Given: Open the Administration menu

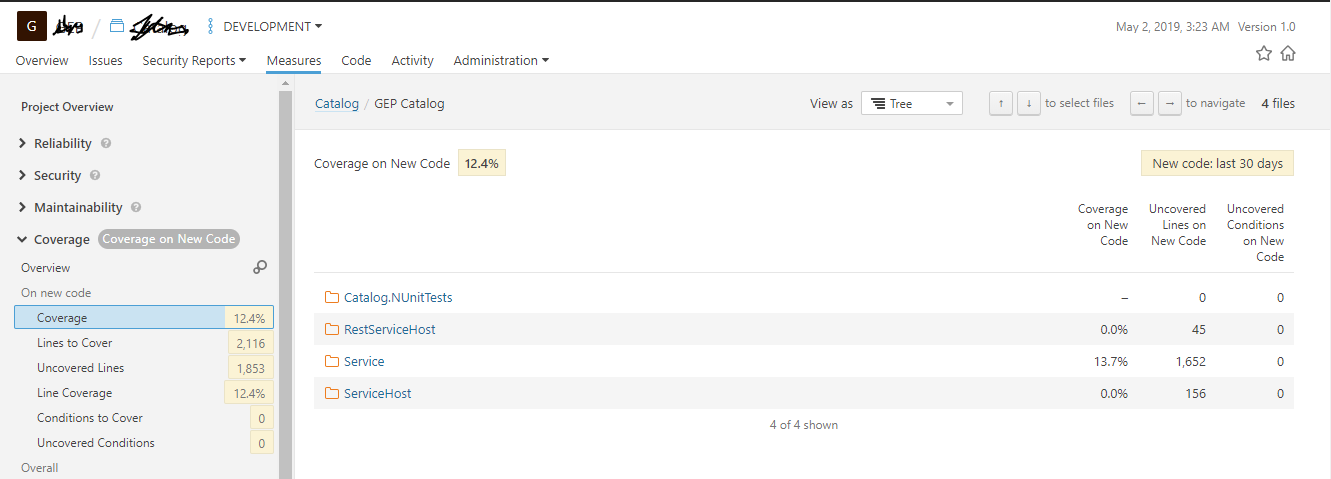Looking at the screenshot, I should coord(501,60).
